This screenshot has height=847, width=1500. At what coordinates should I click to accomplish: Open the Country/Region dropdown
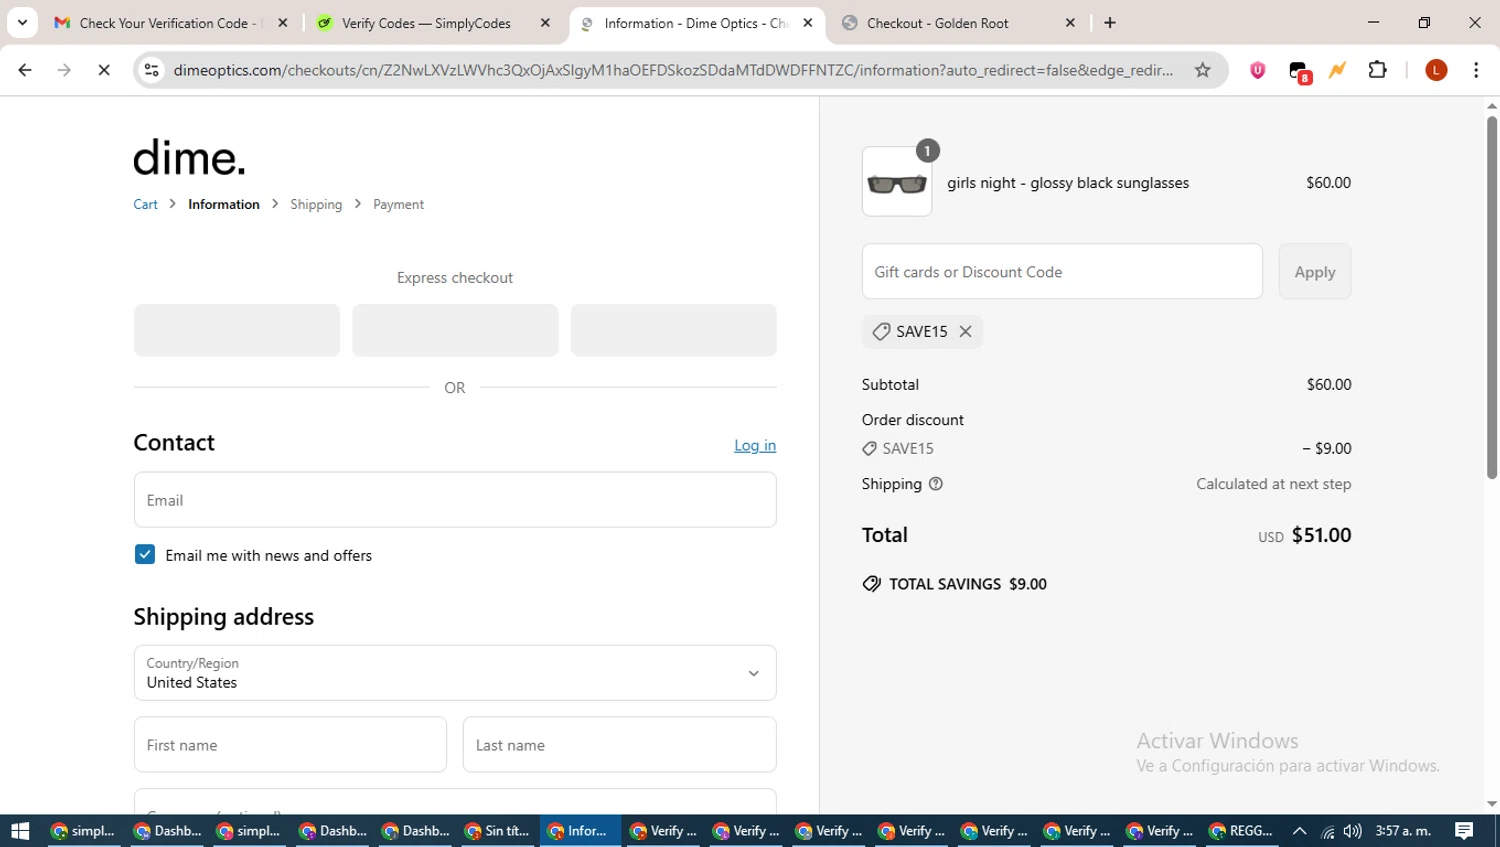455,673
